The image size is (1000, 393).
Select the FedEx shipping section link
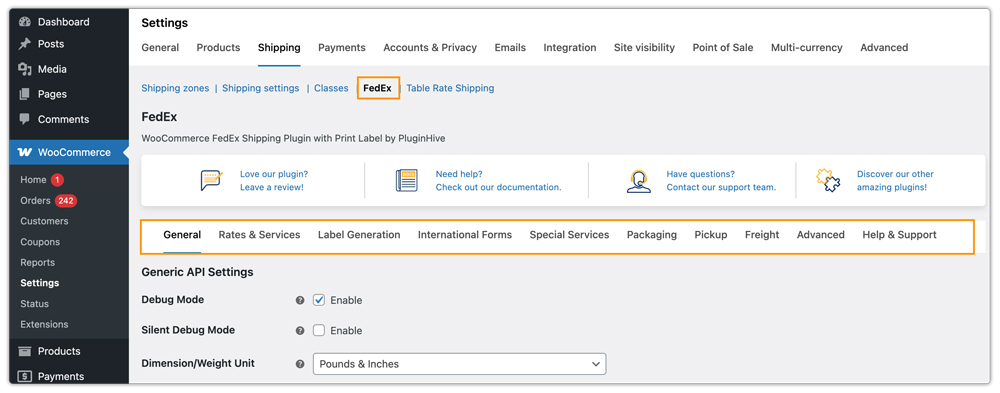[x=378, y=88]
